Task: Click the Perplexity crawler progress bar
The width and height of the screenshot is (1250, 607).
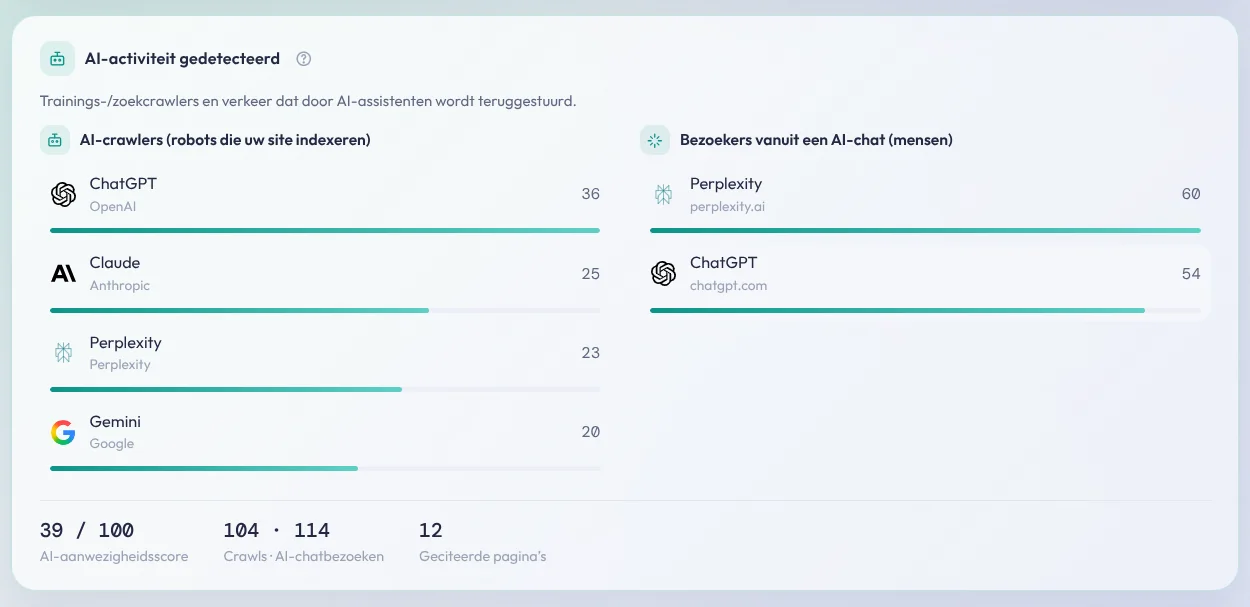Action: (x=325, y=389)
